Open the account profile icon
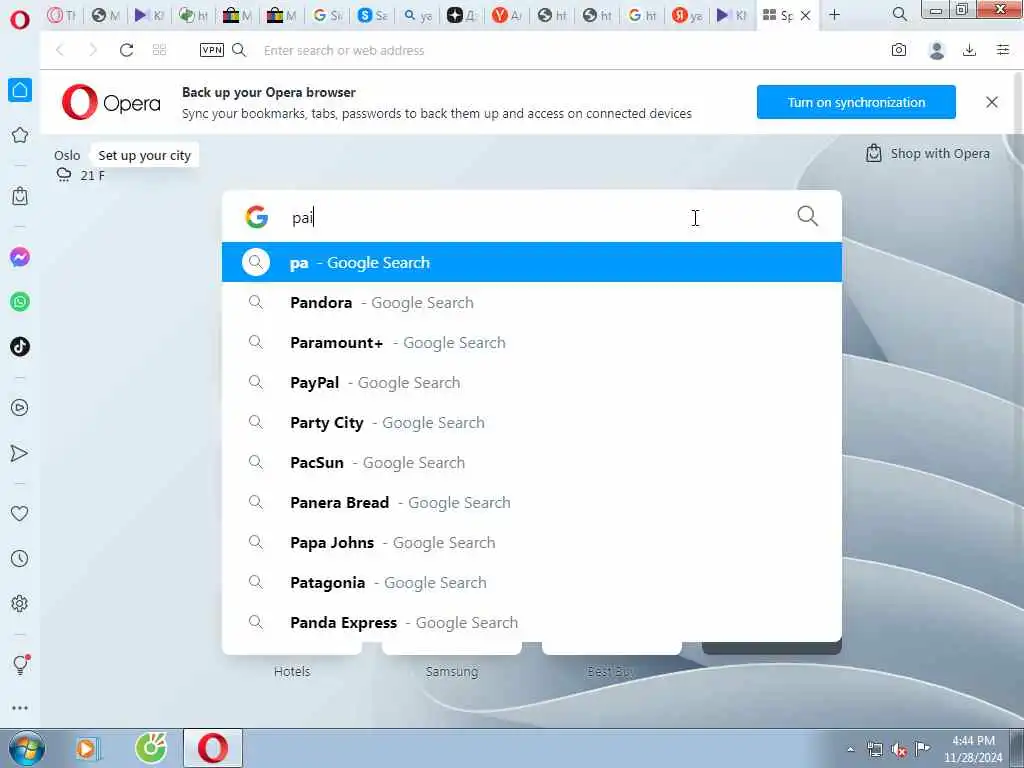 click(x=936, y=50)
